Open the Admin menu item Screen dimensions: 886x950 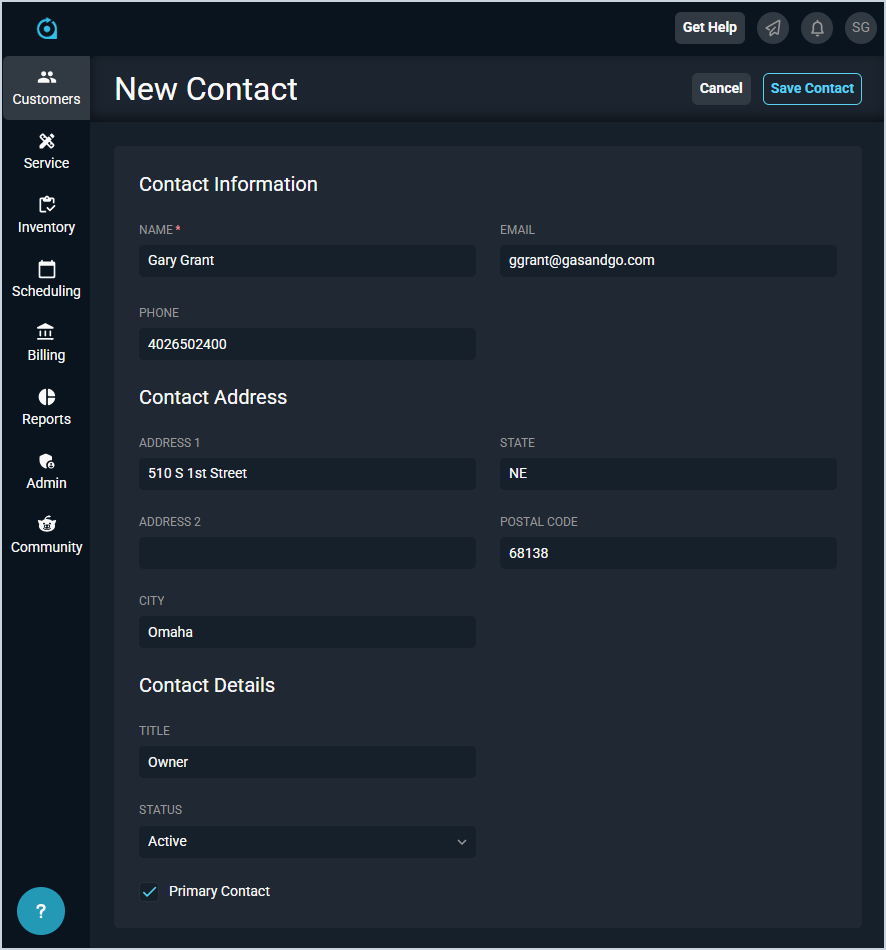click(x=46, y=472)
